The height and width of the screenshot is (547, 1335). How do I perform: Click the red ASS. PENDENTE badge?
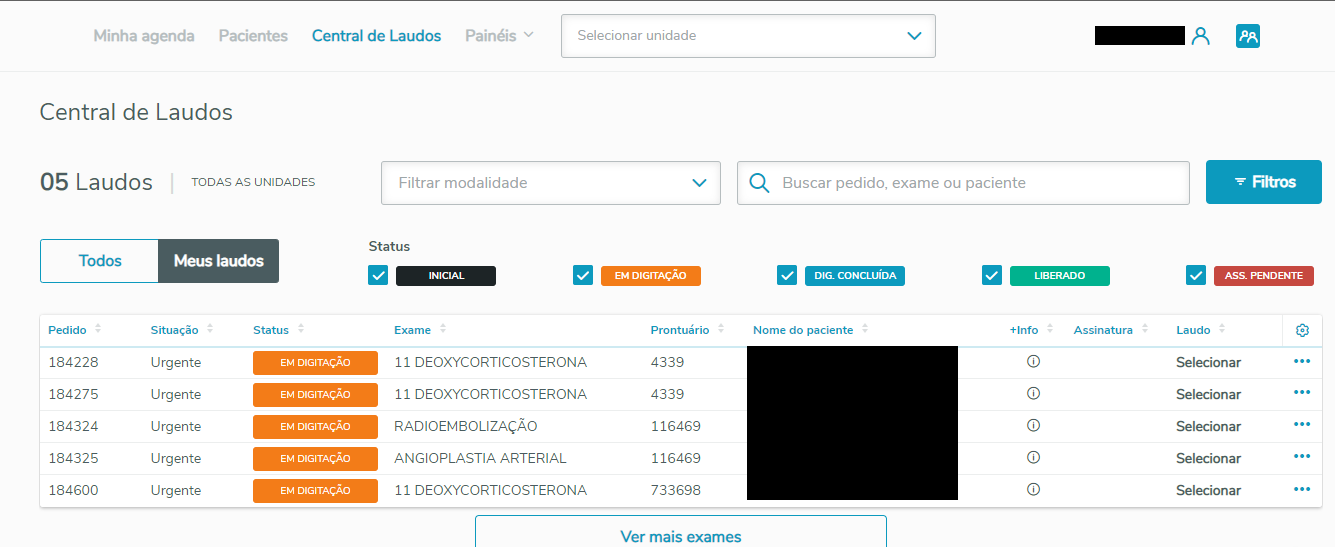pos(1264,276)
